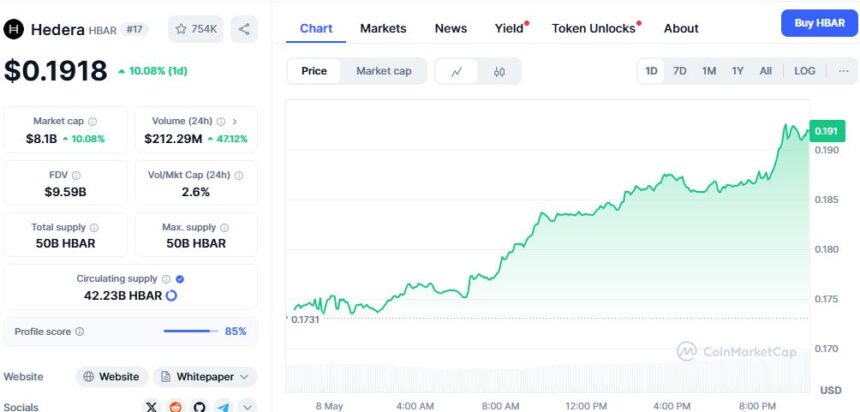The width and height of the screenshot is (860, 412).
Task: Click the 10.08% (1d) change label
Action: (152, 71)
